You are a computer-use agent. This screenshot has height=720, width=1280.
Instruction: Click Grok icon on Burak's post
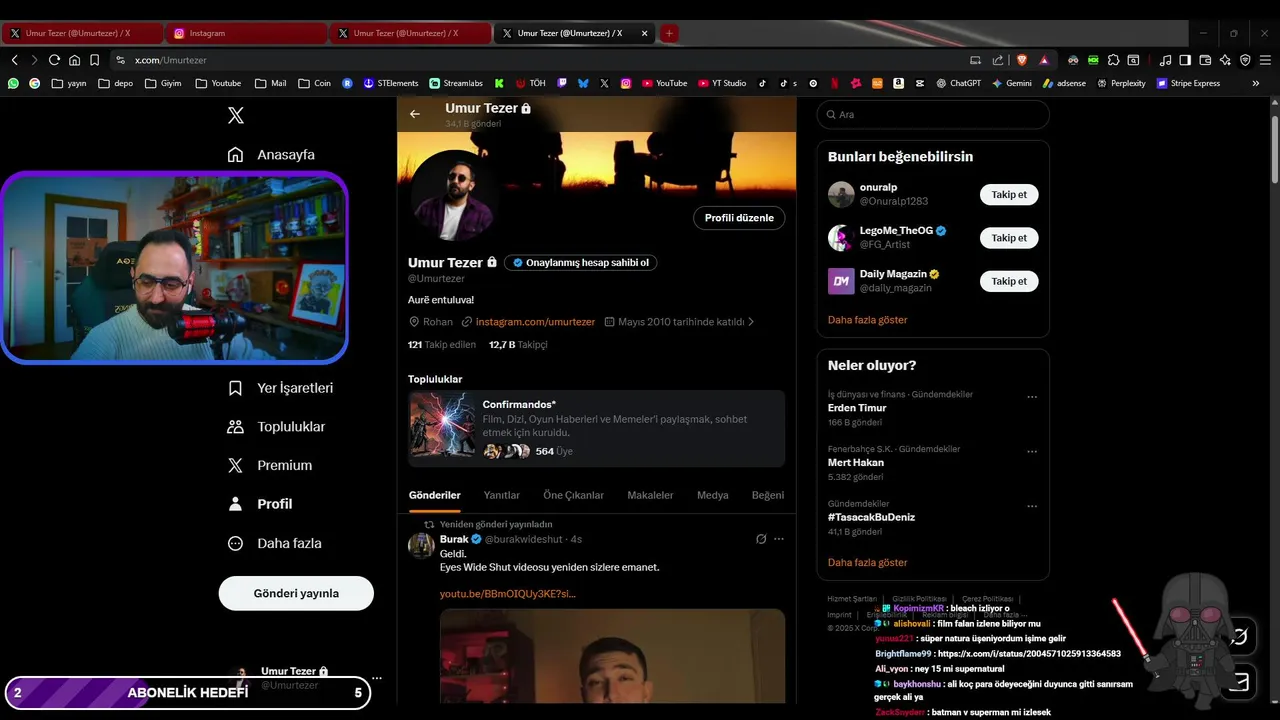tap(761, 539)
